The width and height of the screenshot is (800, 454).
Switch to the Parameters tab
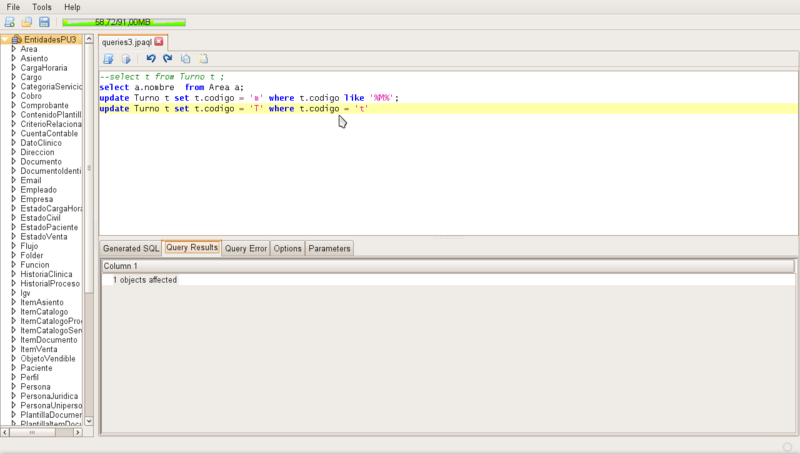click(329, 248)
